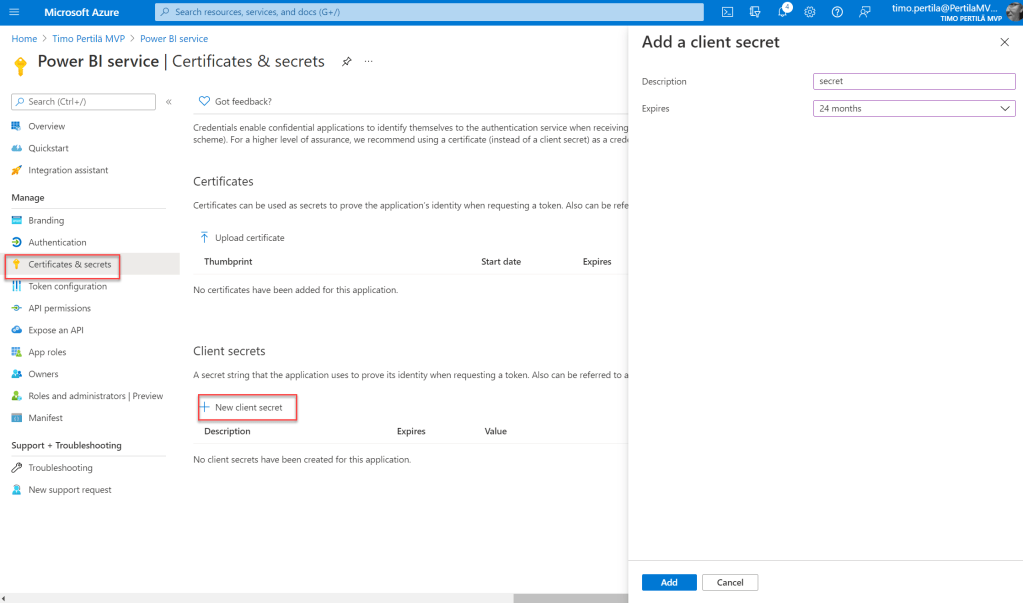Pin the Certificates & secrets page

click(x=347, y=62)
